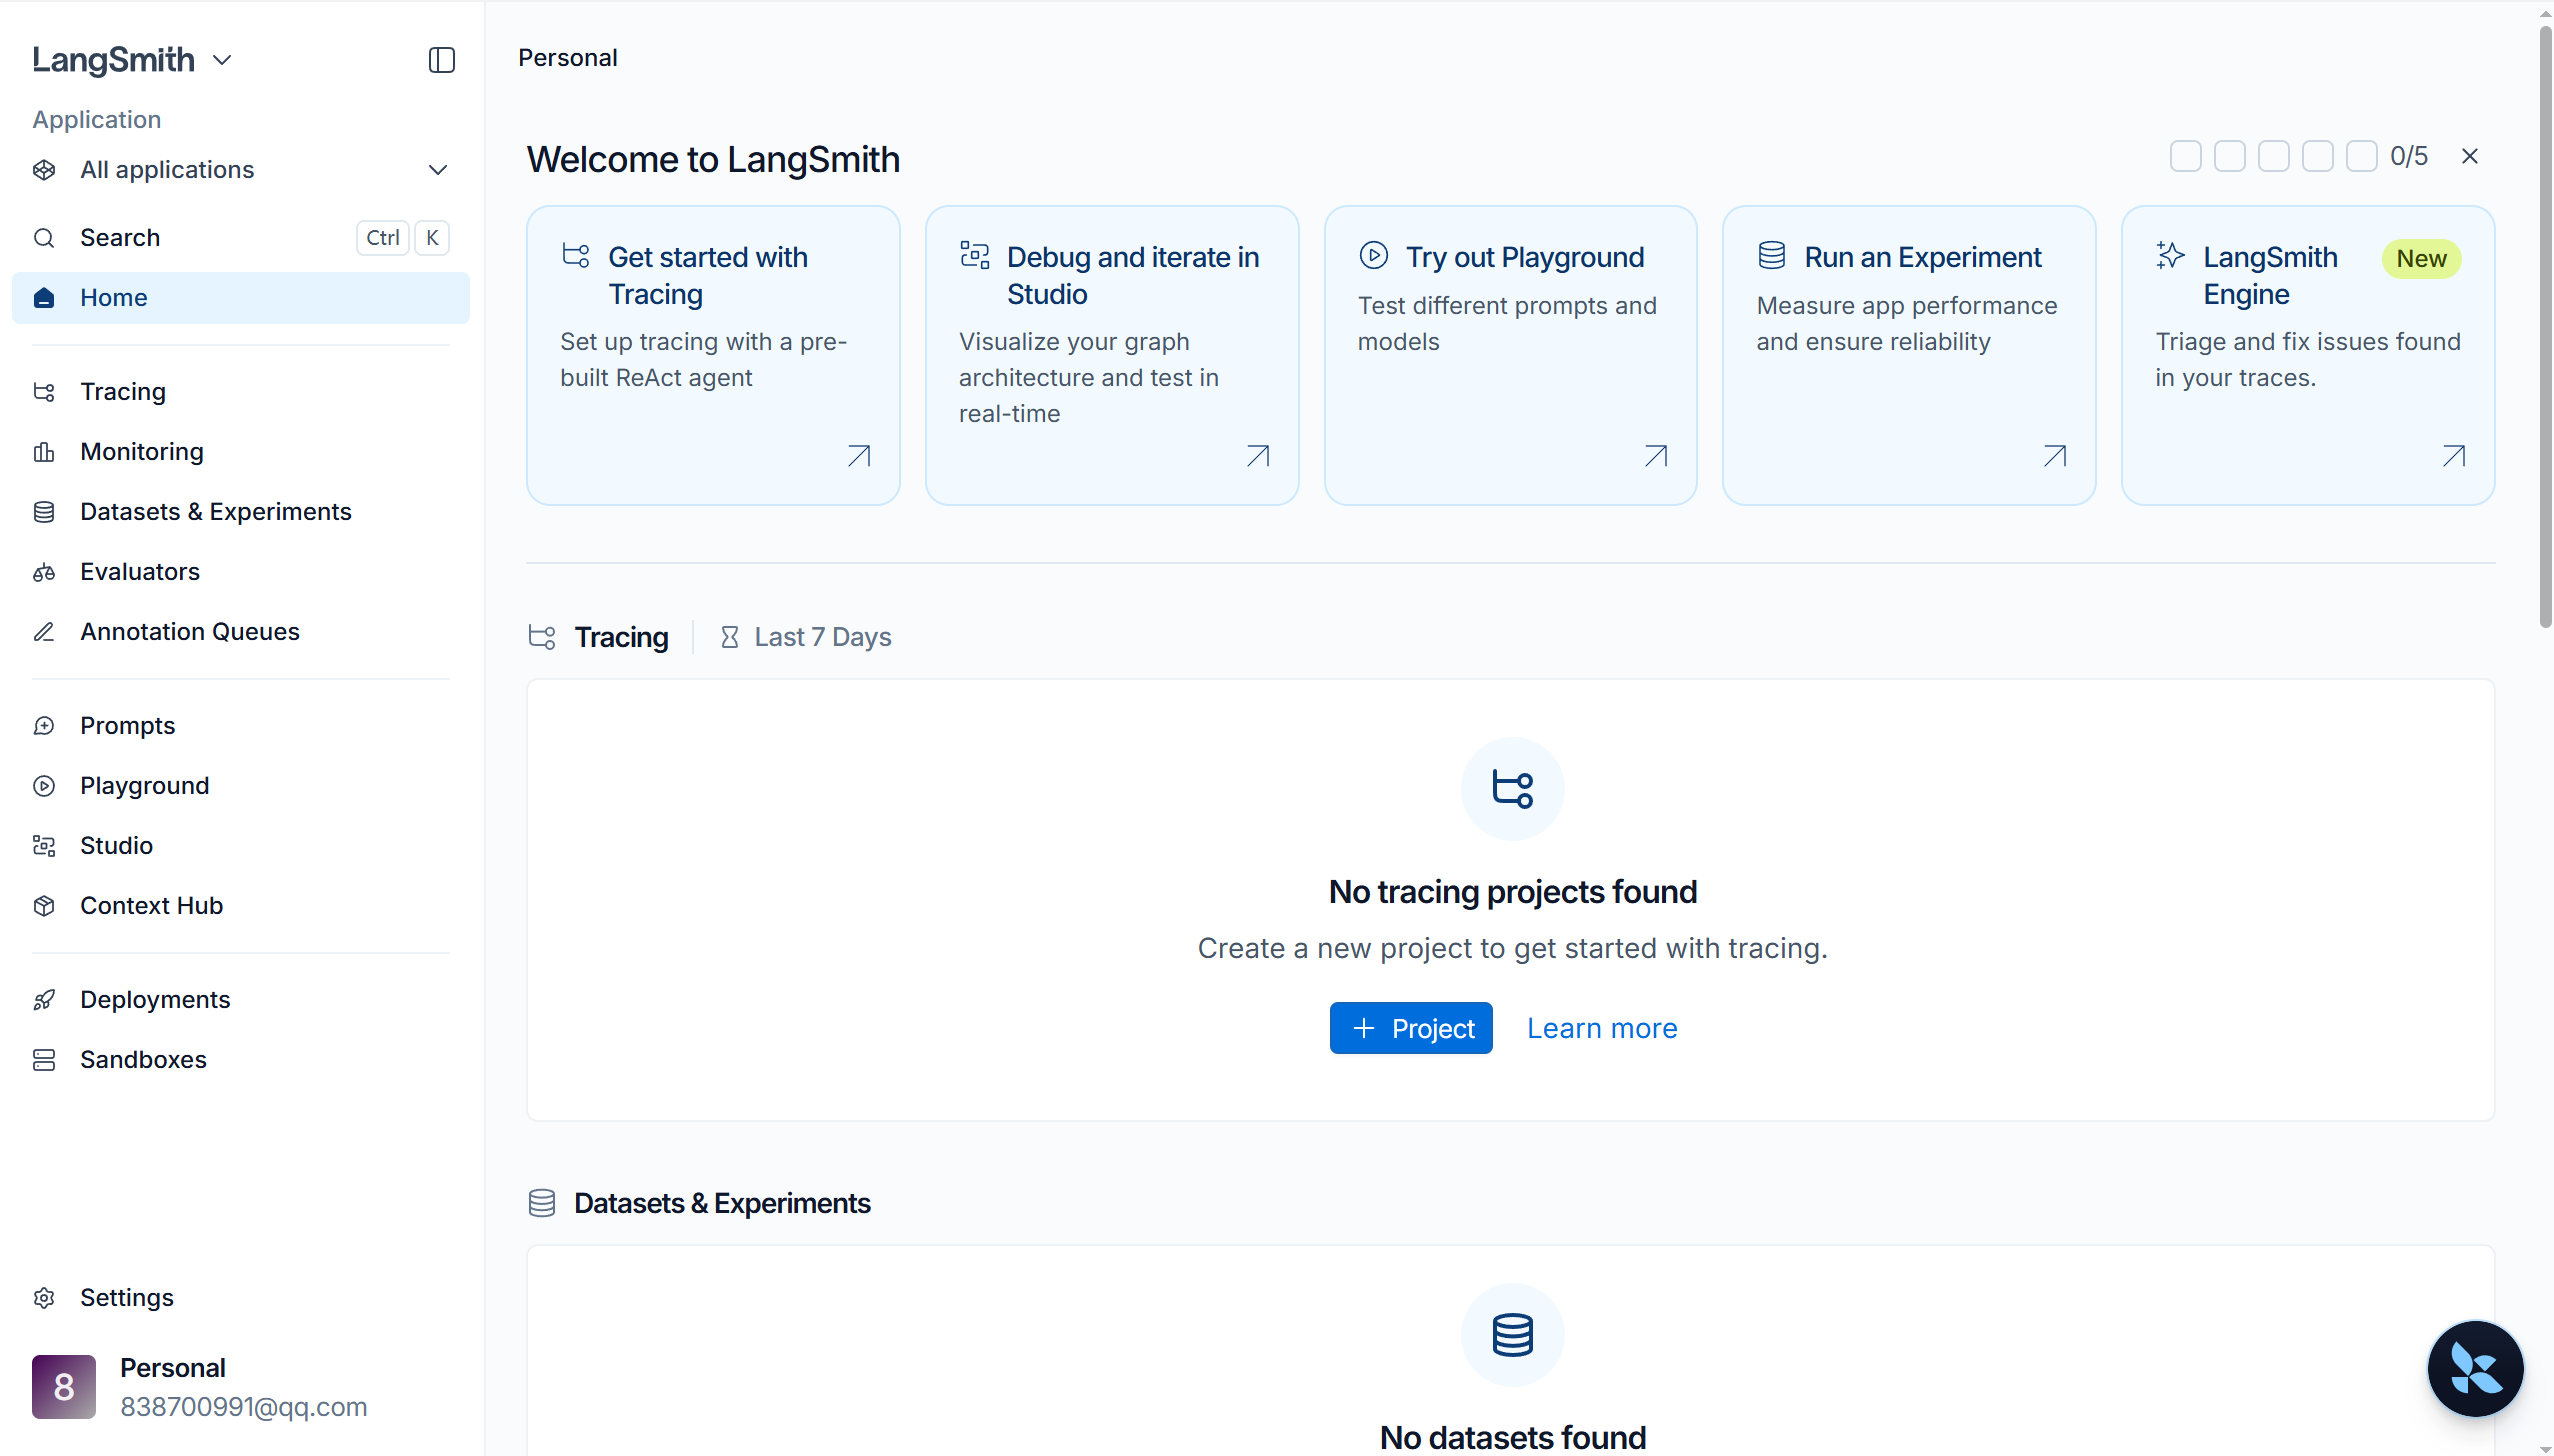
Task: Tick the third onboarding progress checkbox
Action: pyautogui.click(x=2273, y=156)
